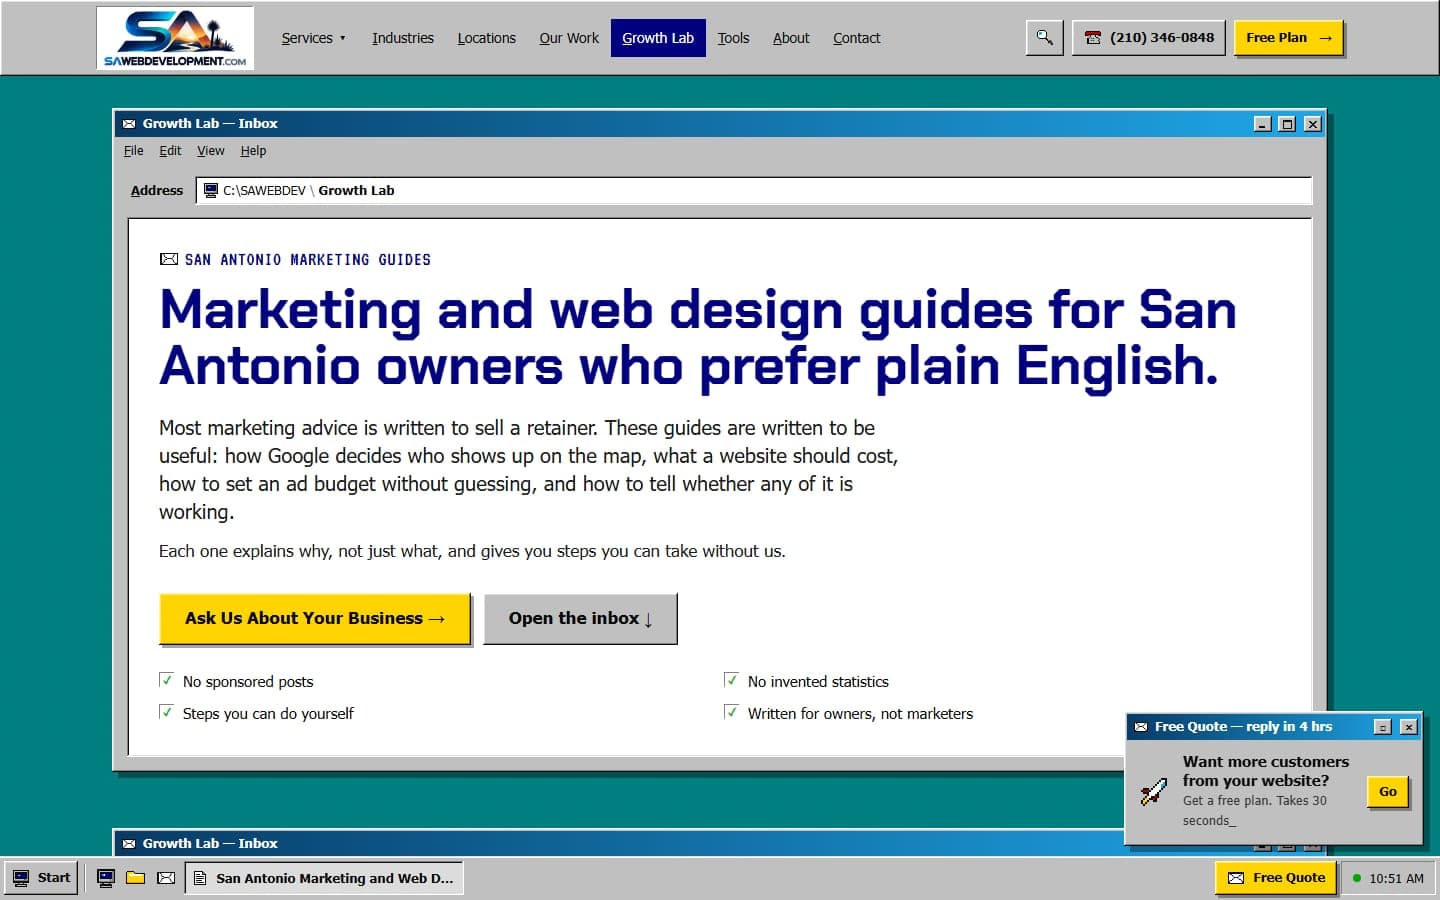Screen dimensions: 1440x900
Task: Click the rocket icon in Free Quote popup
Action: point(1154,791)
